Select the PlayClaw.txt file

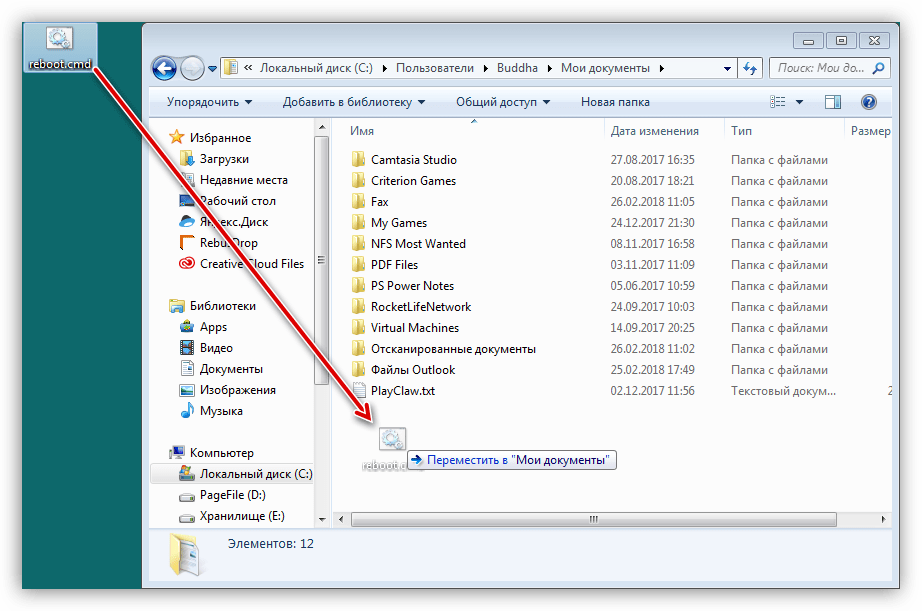click(x=402, y=391)
